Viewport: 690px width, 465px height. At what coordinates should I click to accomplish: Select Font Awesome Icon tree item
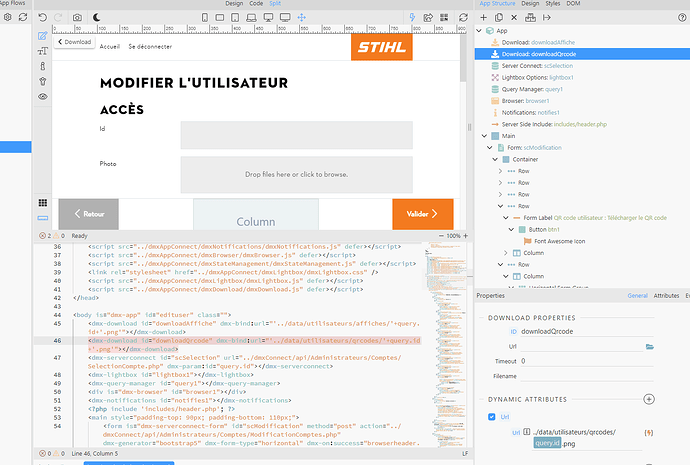tap(559, 241)
